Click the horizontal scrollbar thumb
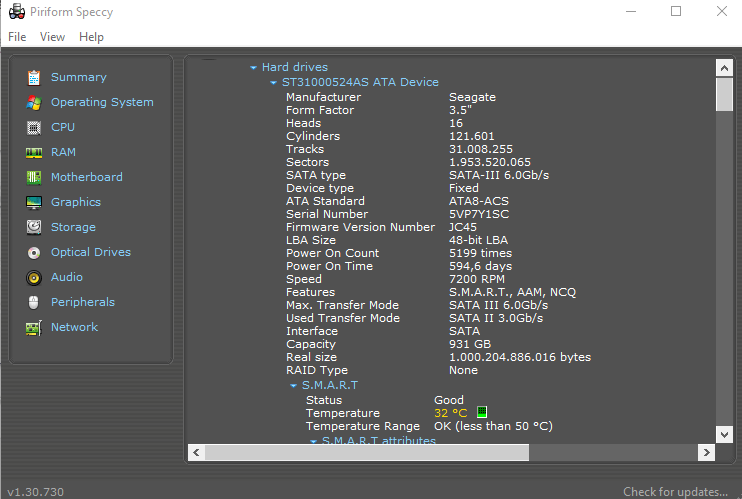The width and height of the screenshot is (742, 499). click(367, 453)
